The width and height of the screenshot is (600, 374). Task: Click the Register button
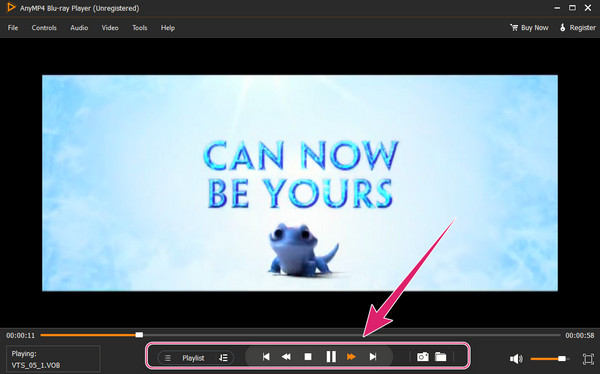(578, 28)
